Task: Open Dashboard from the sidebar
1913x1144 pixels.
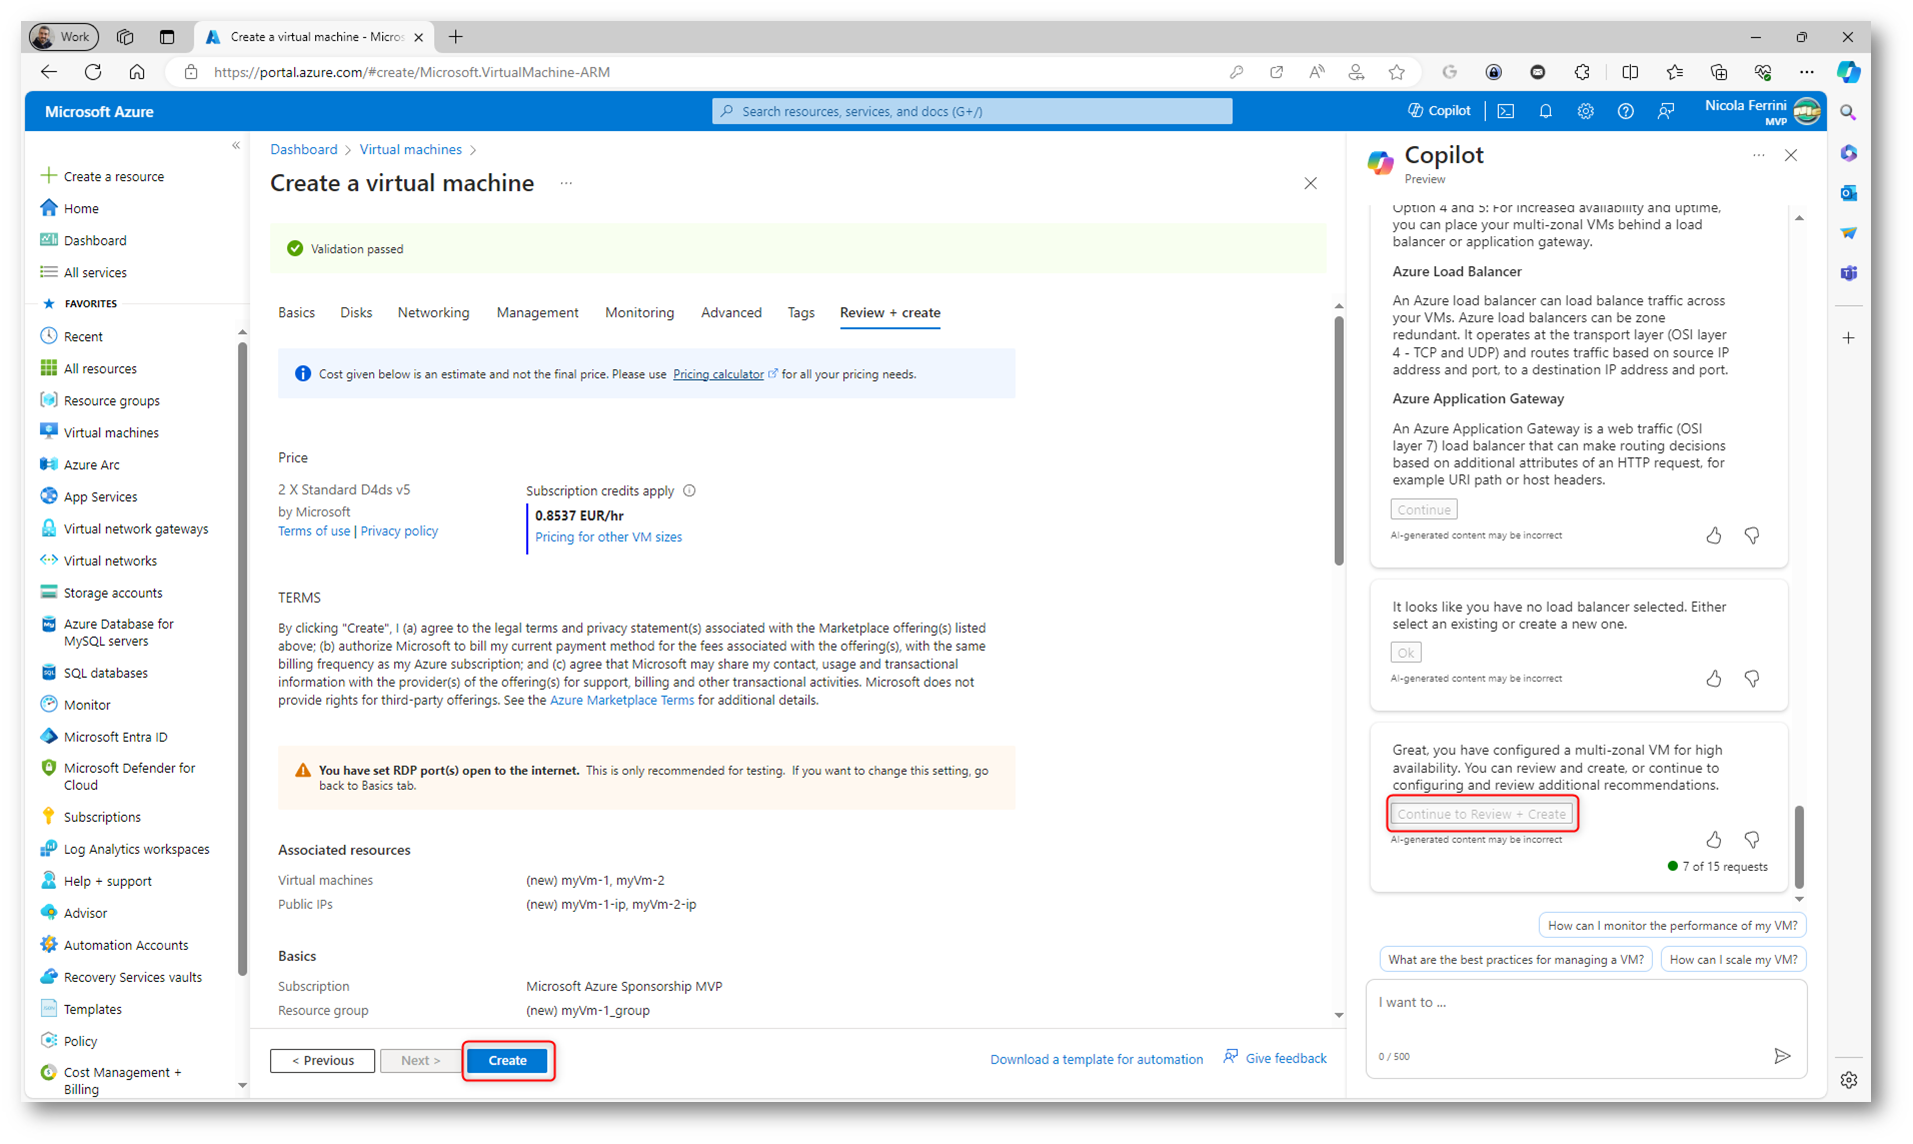Action: point(95,240)
